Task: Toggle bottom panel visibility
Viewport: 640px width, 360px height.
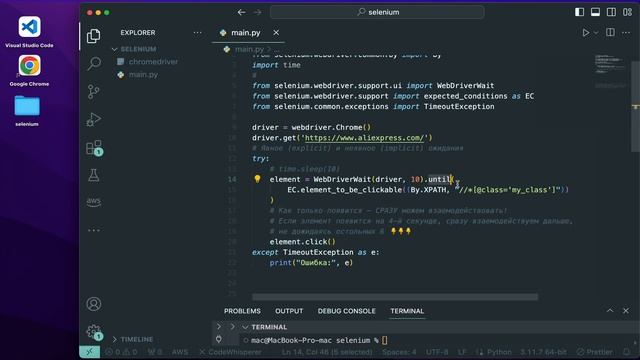Action: (596, 12)
